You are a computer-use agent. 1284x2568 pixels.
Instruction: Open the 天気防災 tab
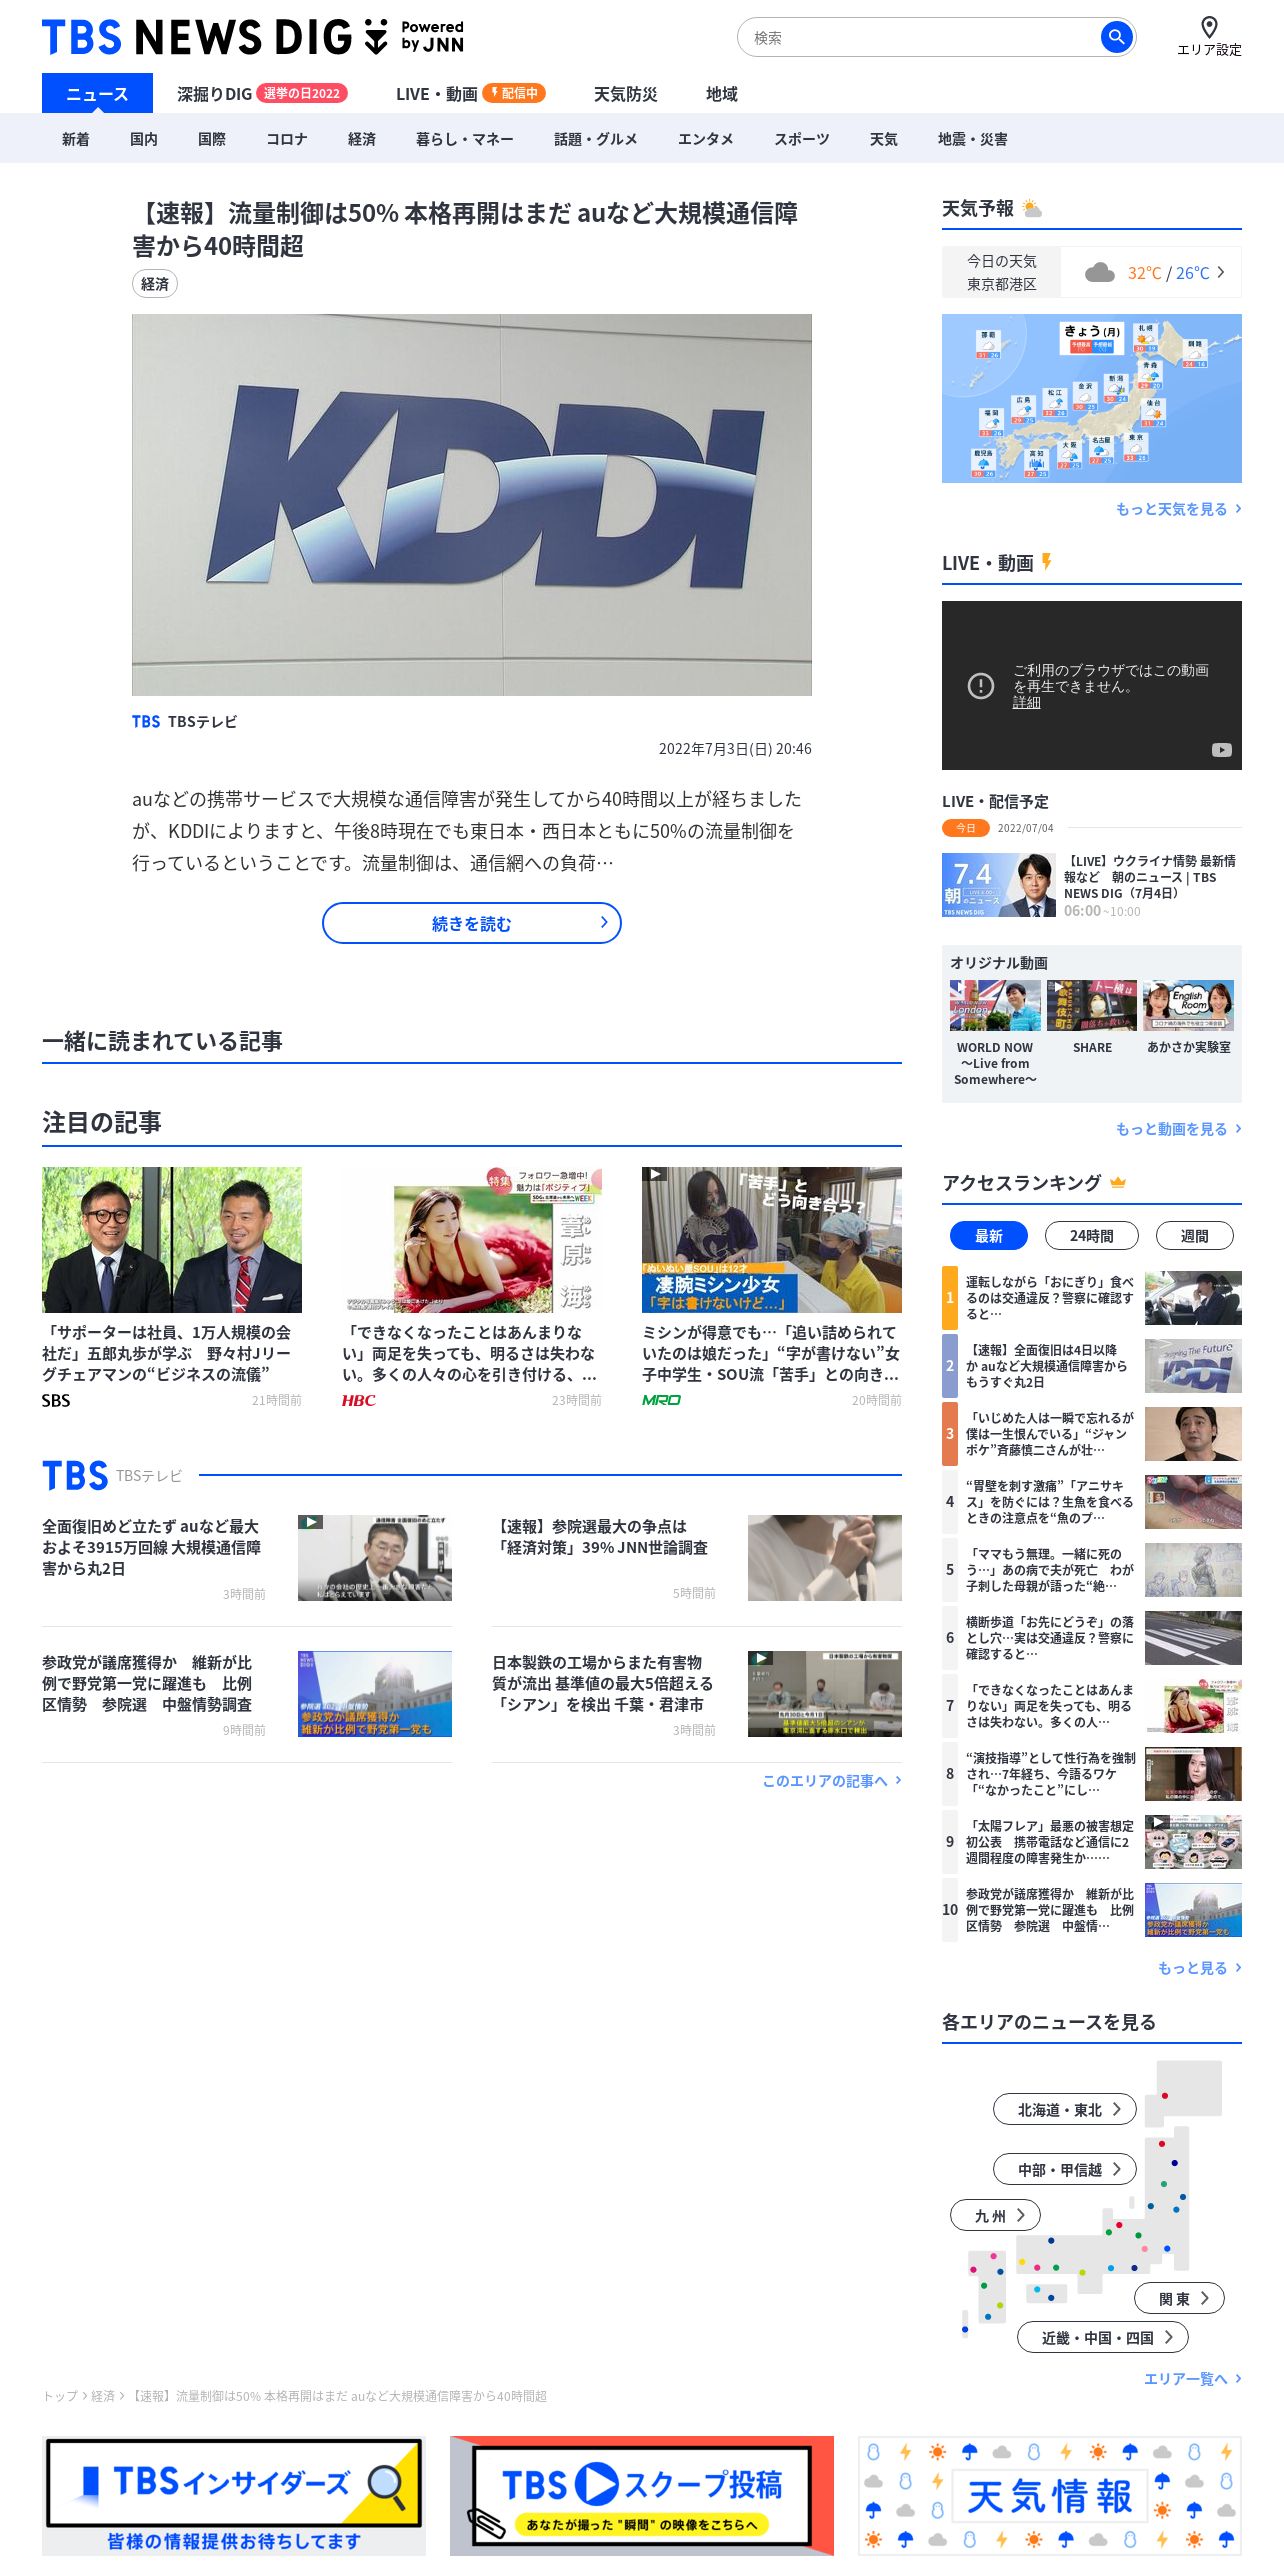point(625,93)
